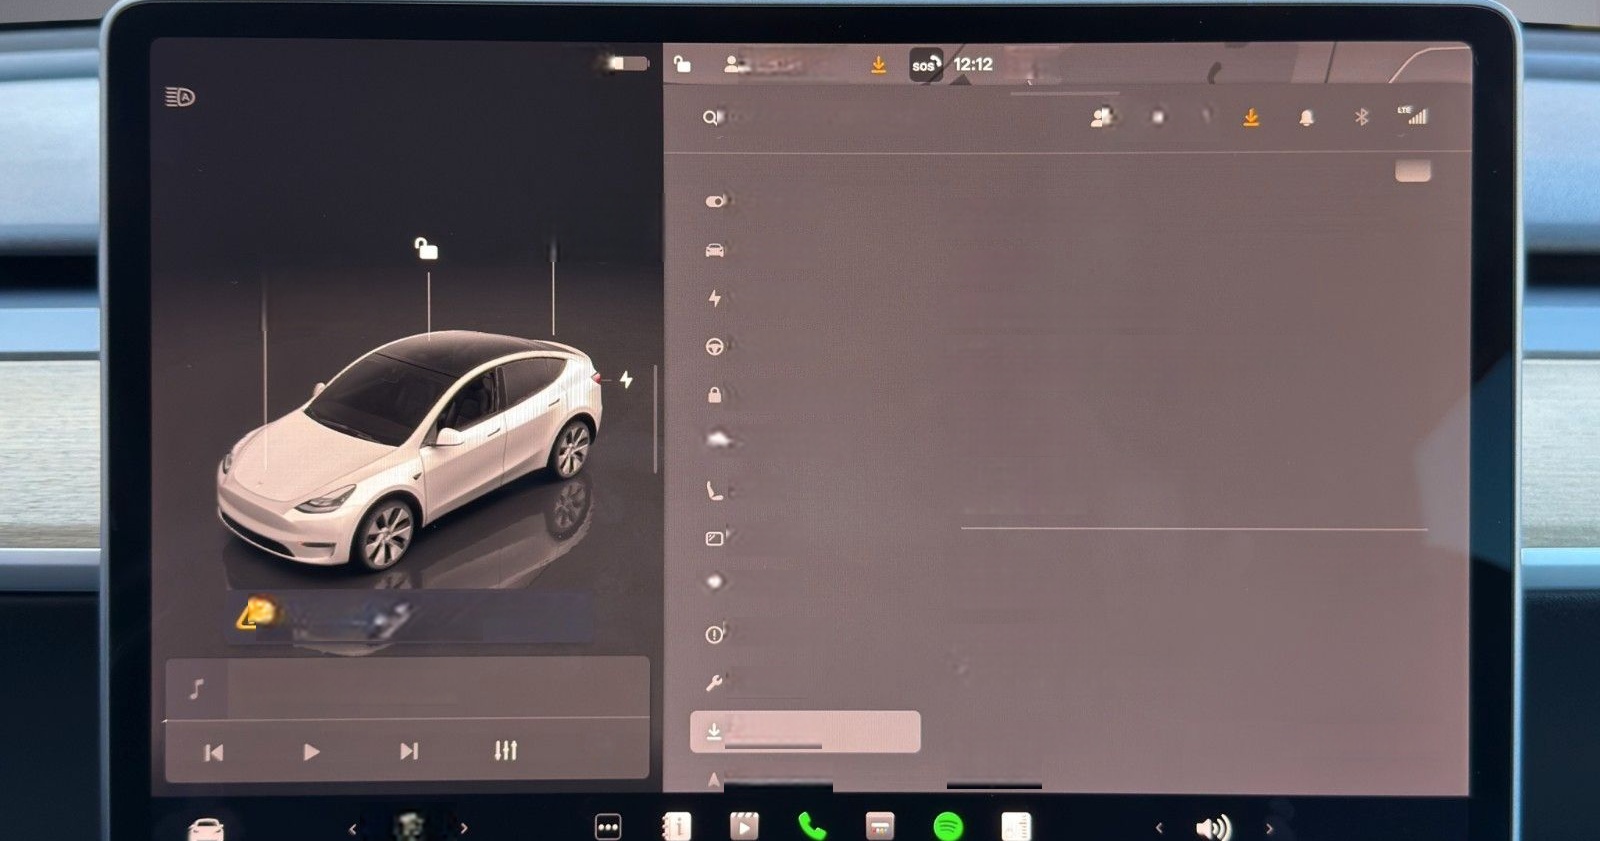
Task: Tap the padlock icon in status bar
Action: 682,64
